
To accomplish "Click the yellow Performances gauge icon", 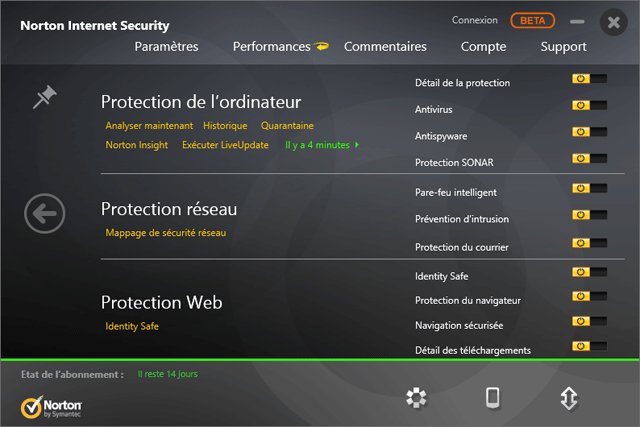I will point(321,46).
